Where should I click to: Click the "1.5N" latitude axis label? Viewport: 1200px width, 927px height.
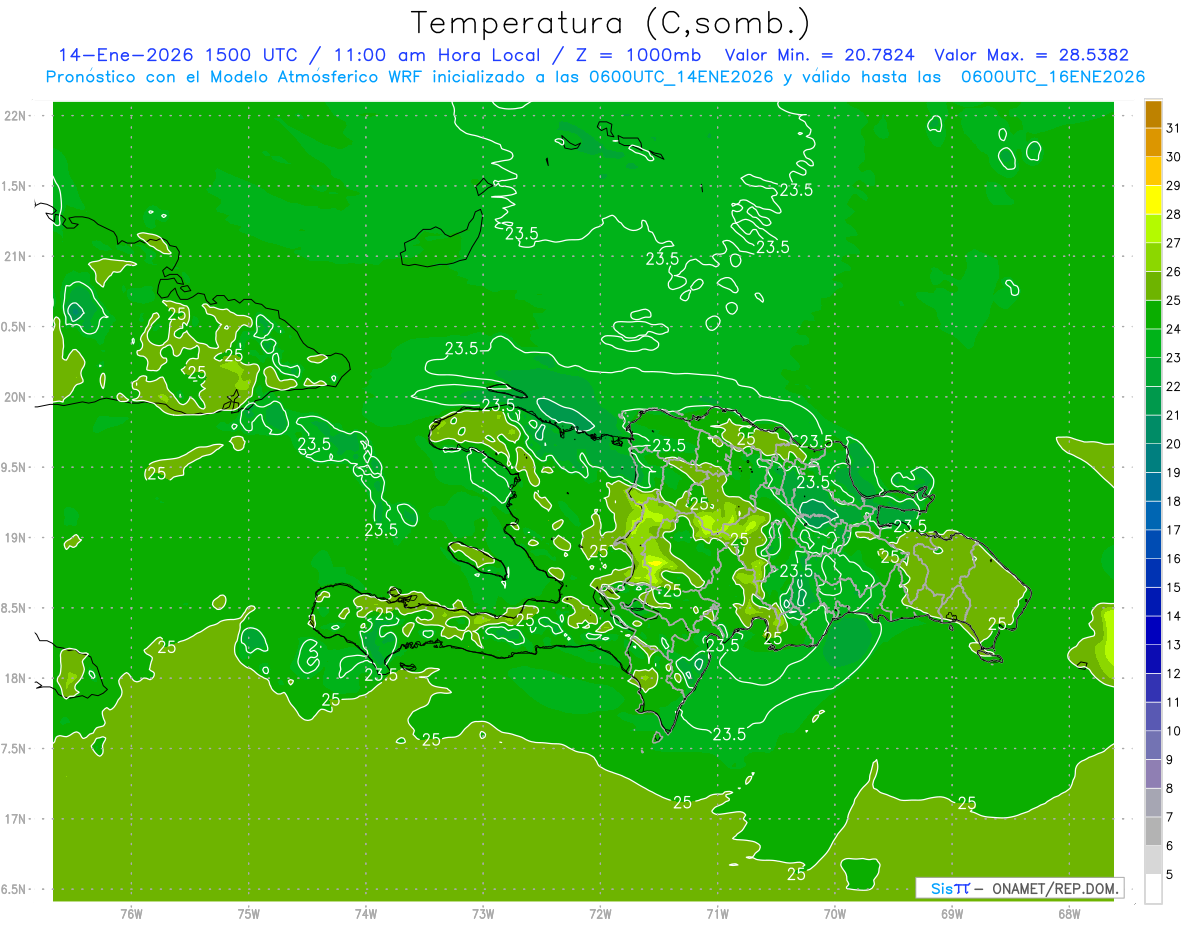(15, 186)
